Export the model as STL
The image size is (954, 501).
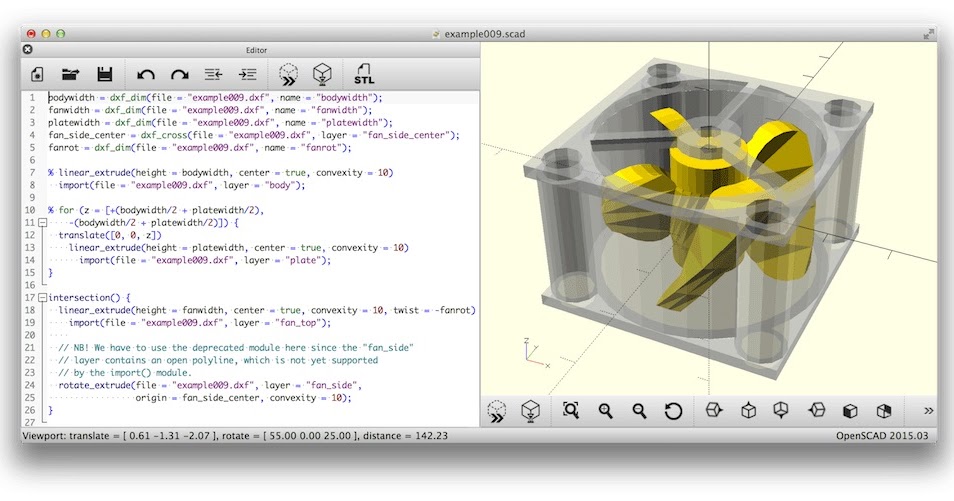point(364,74)
